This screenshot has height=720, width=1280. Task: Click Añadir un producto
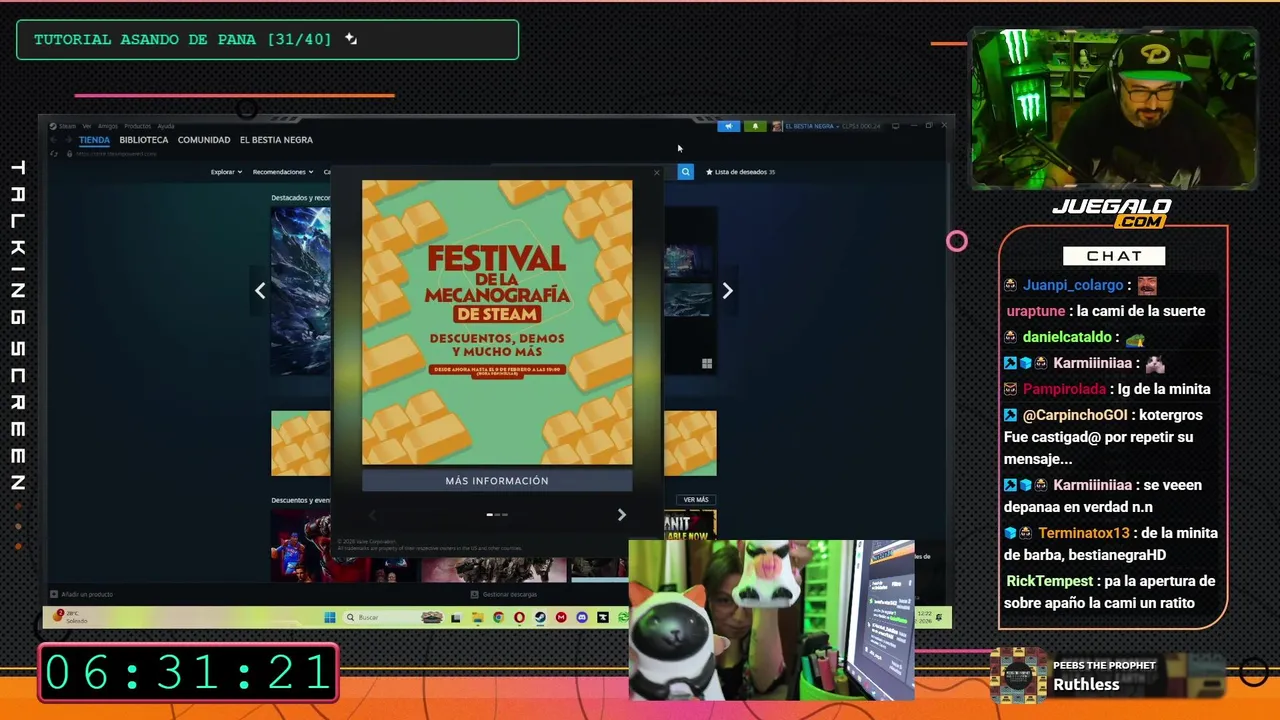(82, 594)
